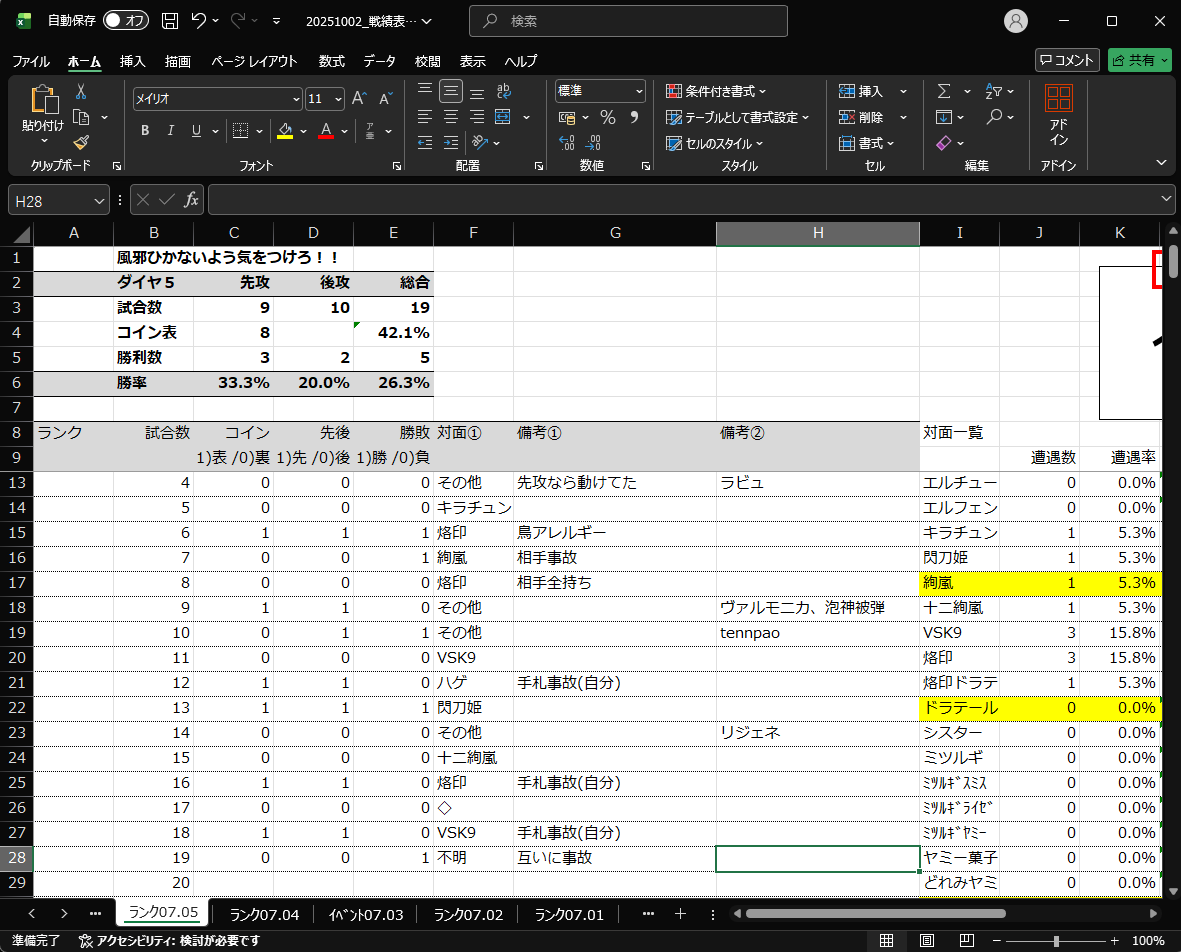The width and height of the screenshot is (1181, 952).
Task: Click AutoSum sigma icon
Action: (x=944, y=91)
